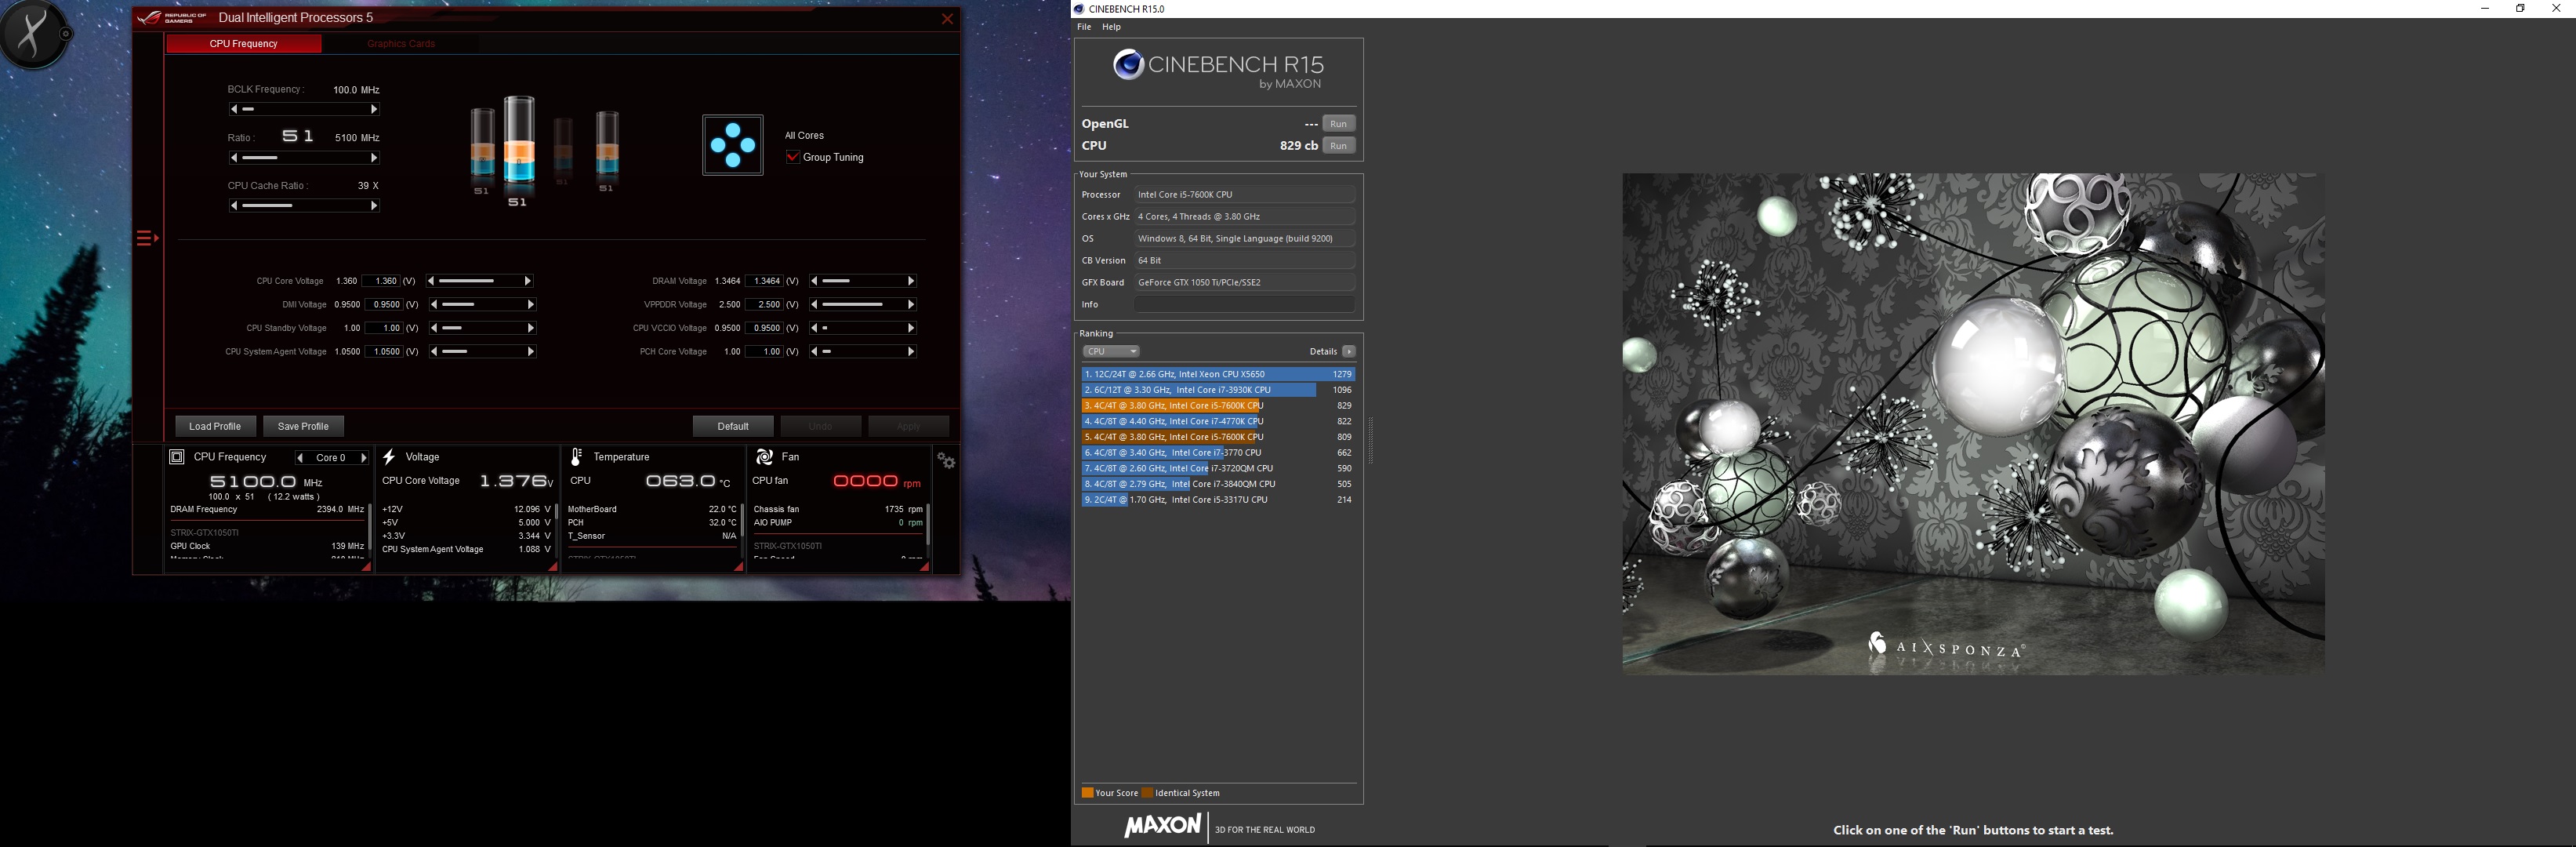Select ranking row Intel Core i5-3317U
The image size is (2576, 847).
[x=1218, y=499]
